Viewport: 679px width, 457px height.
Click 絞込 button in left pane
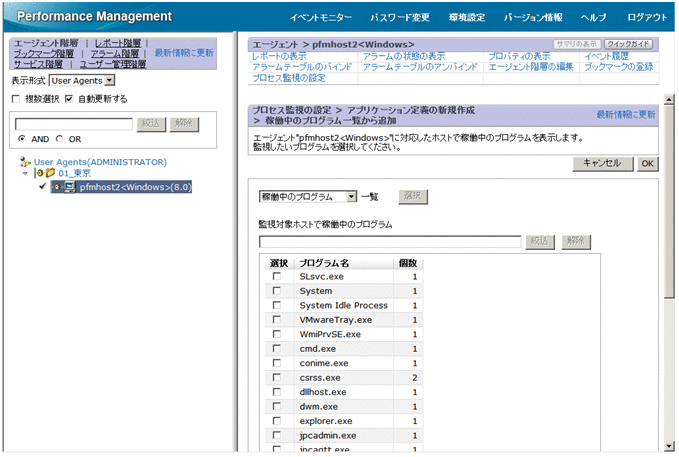151,124
